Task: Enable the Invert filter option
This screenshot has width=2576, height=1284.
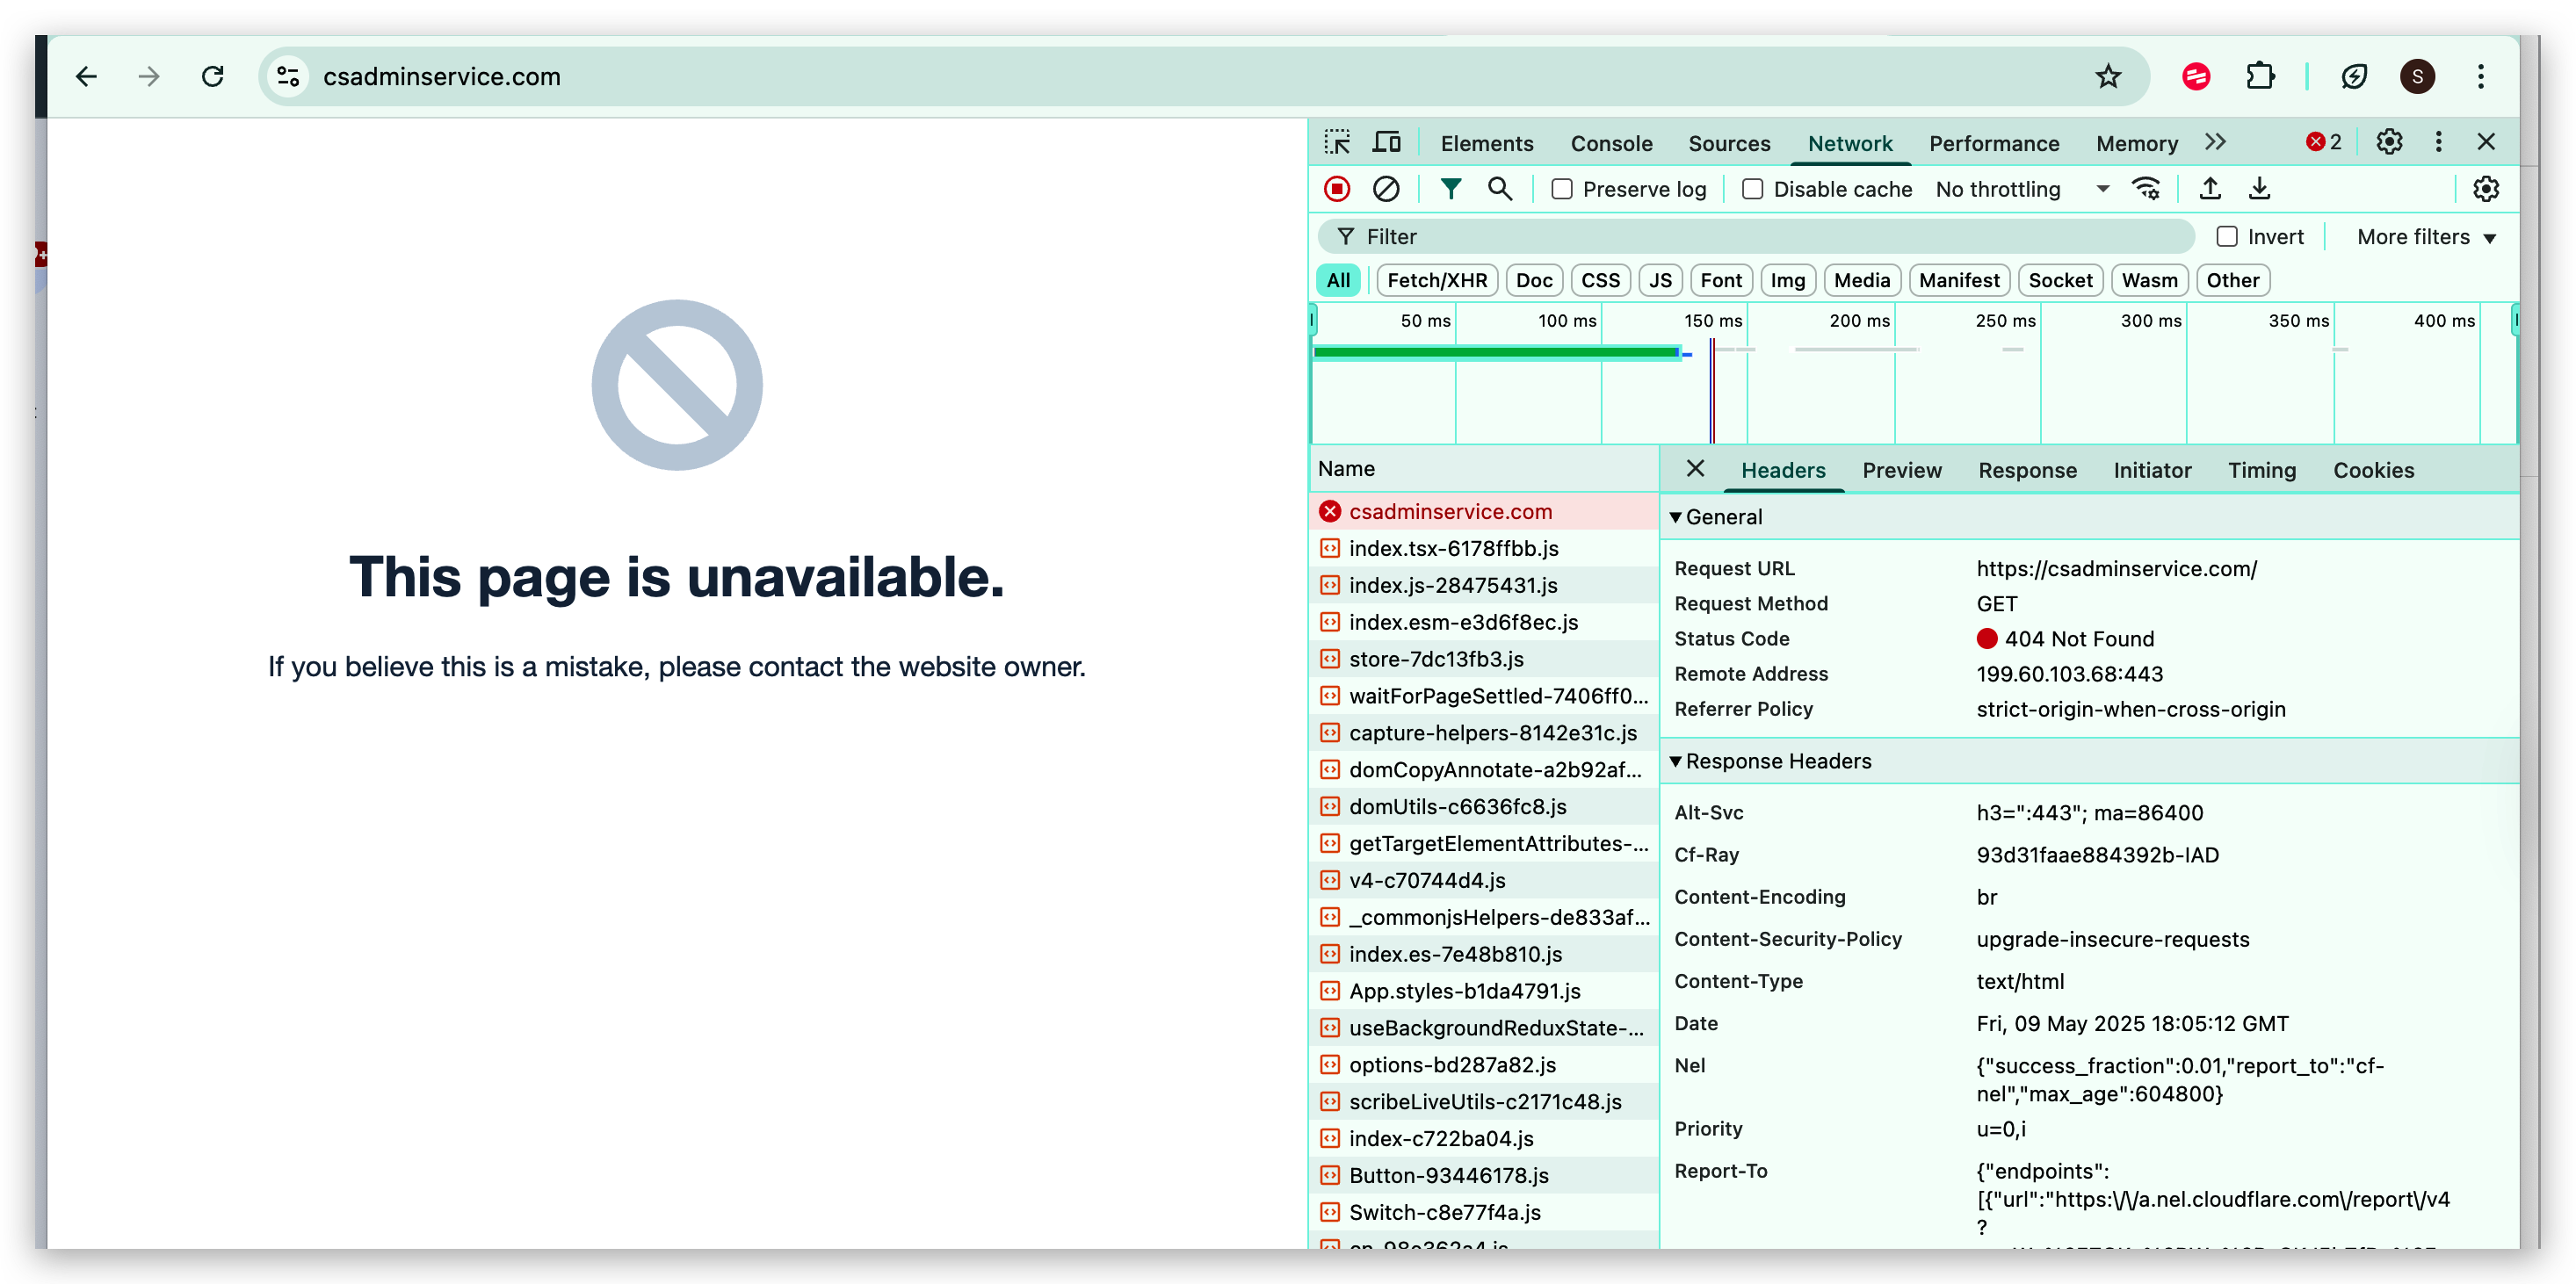Action: [2229, 236]
